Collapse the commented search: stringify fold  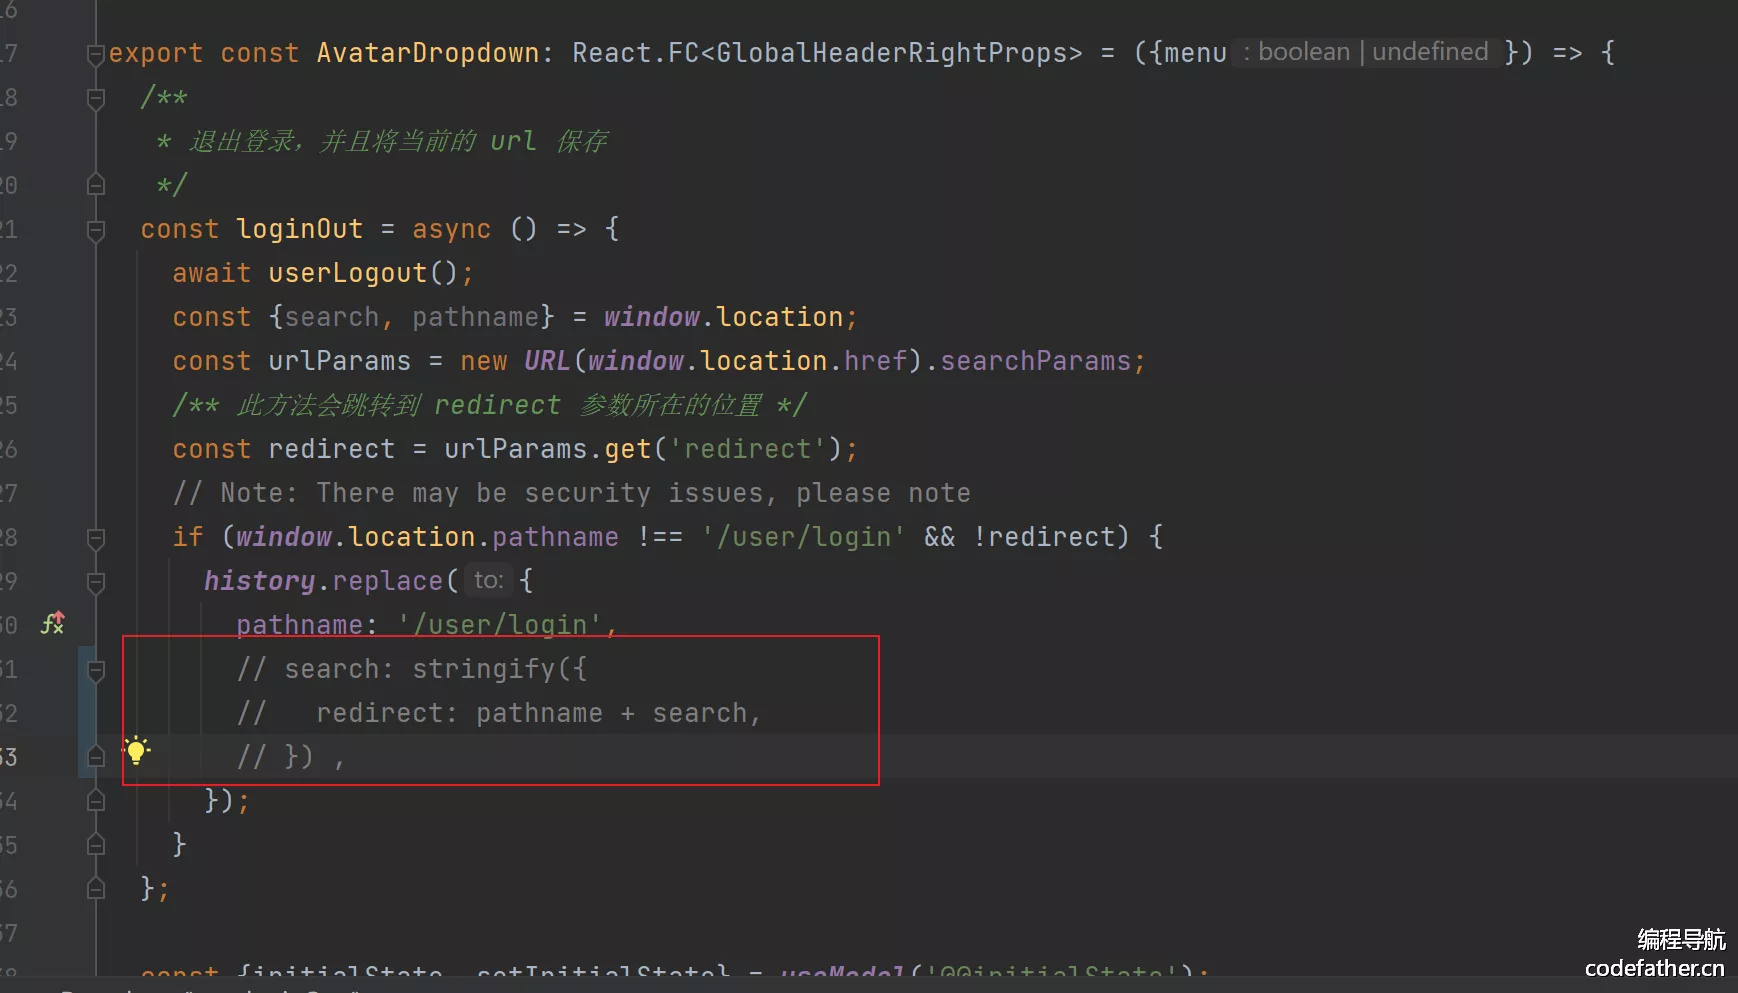click(96, 670)
